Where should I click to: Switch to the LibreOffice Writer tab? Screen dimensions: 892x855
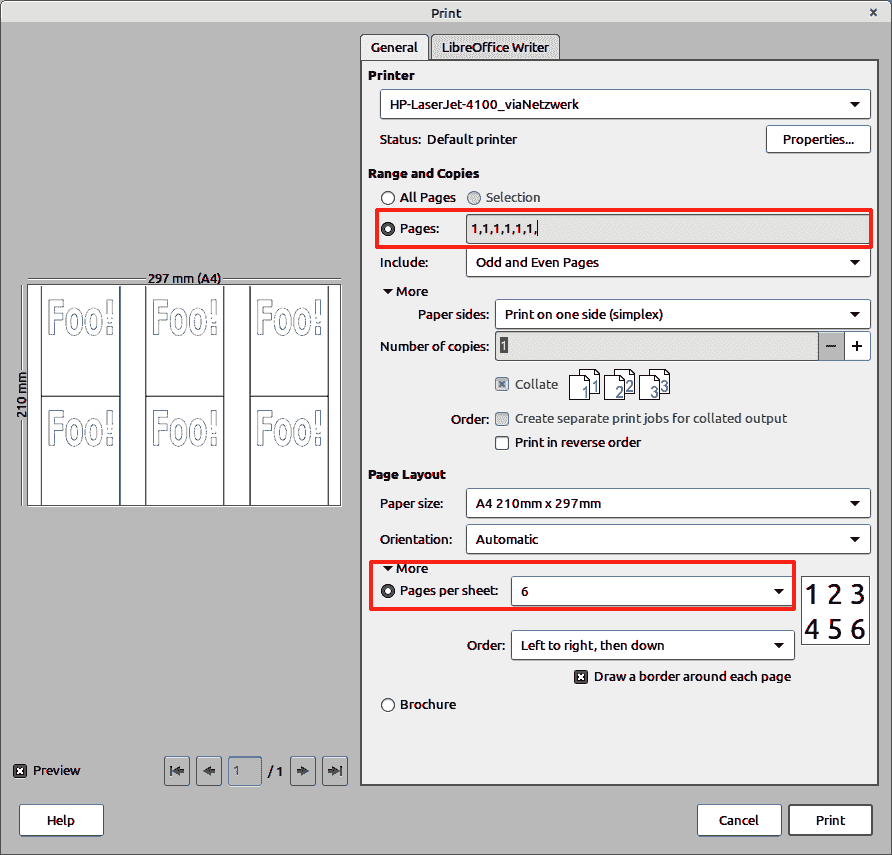494,47
